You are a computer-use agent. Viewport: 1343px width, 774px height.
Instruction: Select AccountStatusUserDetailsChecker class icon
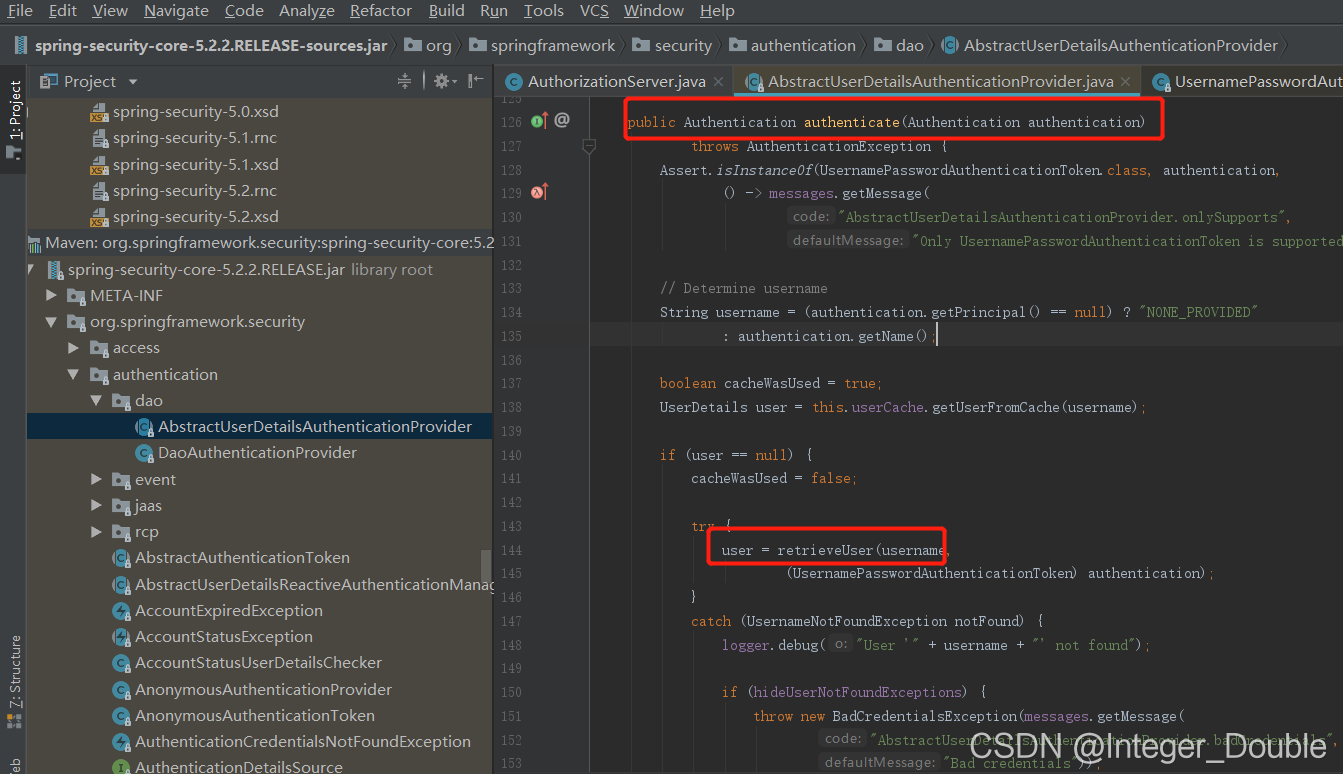click(x=121, y=663)
